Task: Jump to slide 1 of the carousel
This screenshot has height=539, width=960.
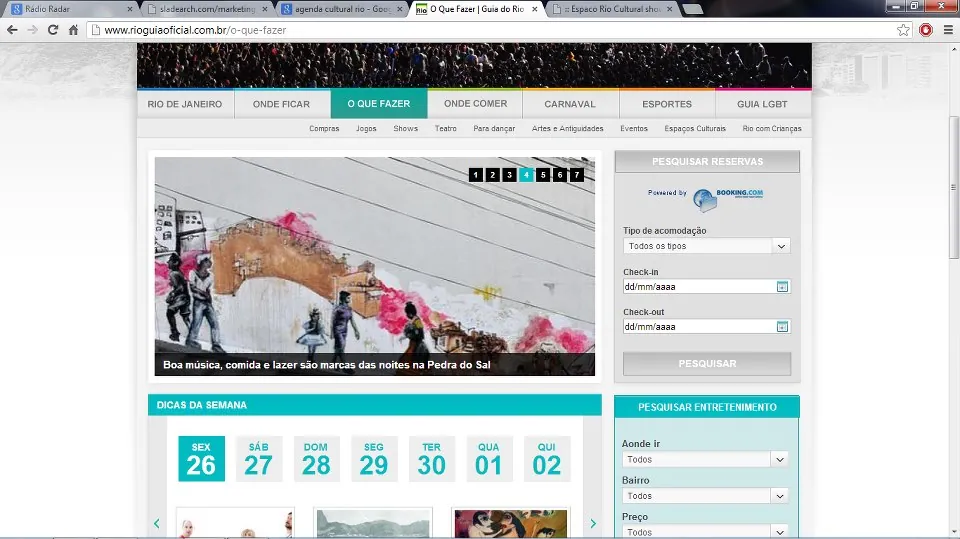Action: pyautogui.click(x=476, y=175)
